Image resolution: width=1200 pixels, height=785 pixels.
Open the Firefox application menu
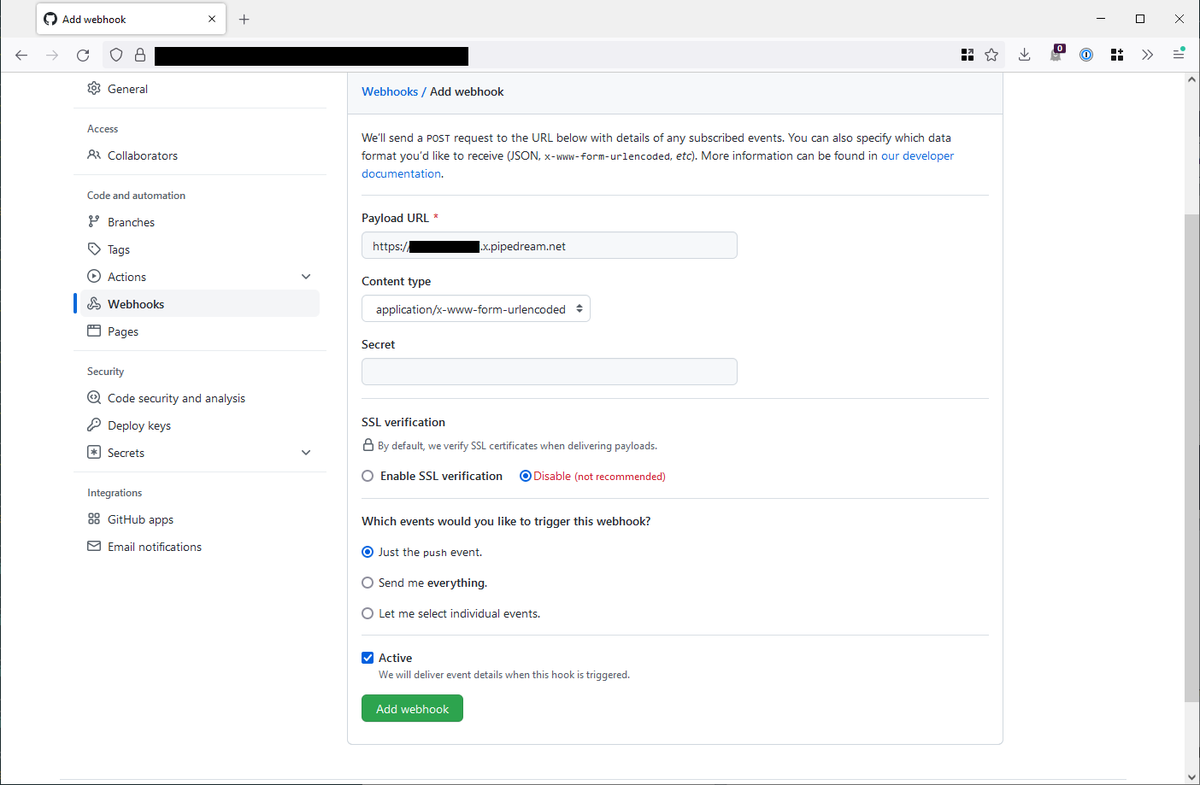(x=1178, y=55)
